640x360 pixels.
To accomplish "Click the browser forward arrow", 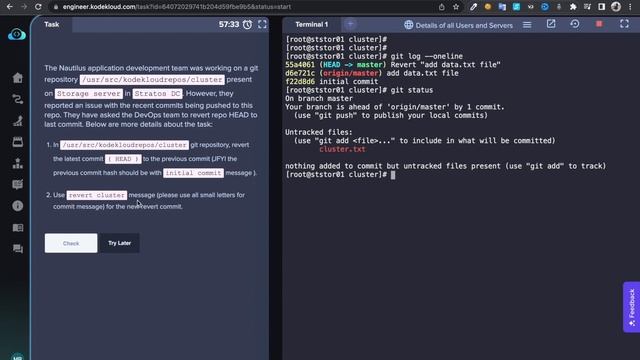I will click(24, 7).
